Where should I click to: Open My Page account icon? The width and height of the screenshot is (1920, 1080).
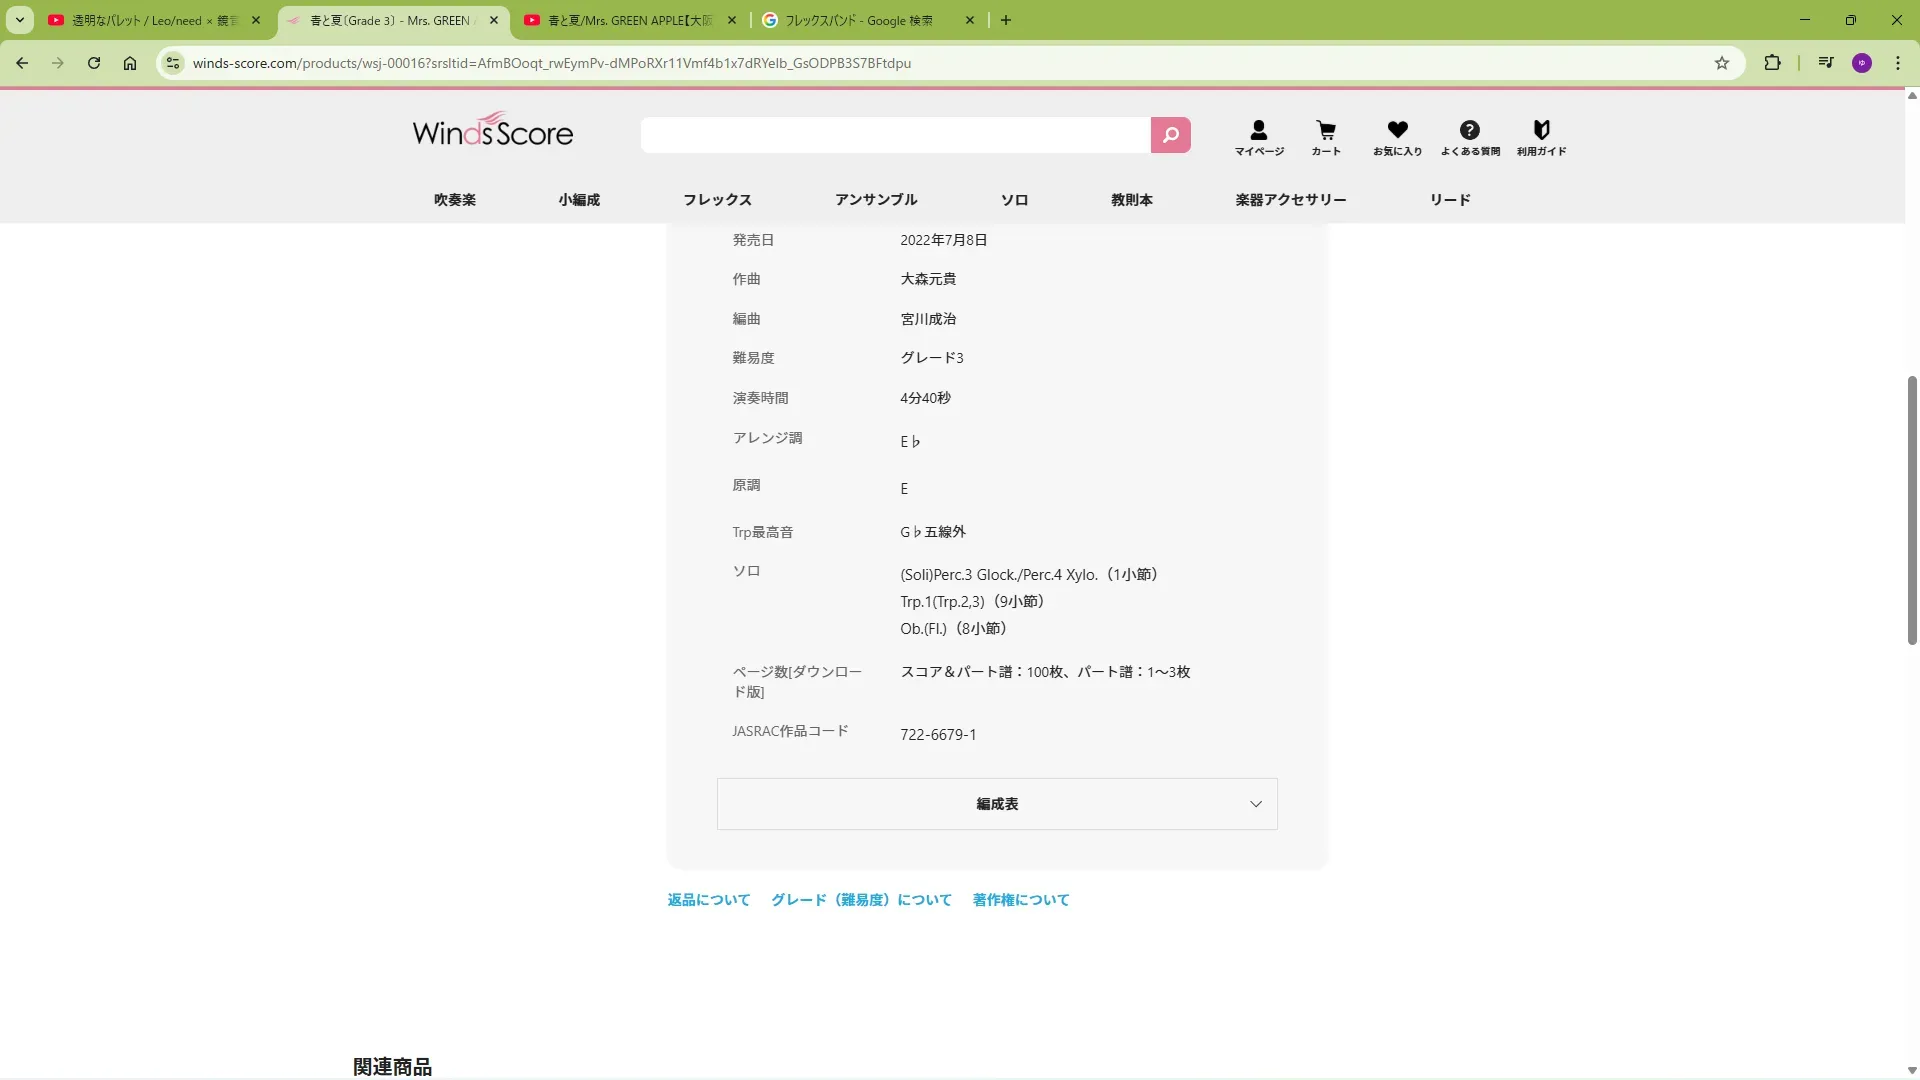point(1258,137)
